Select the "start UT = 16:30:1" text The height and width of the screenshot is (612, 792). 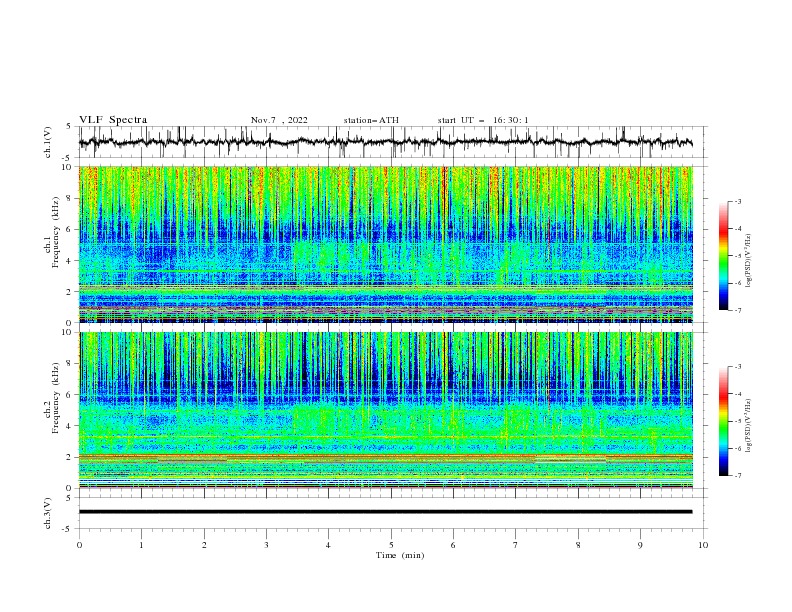483,120
